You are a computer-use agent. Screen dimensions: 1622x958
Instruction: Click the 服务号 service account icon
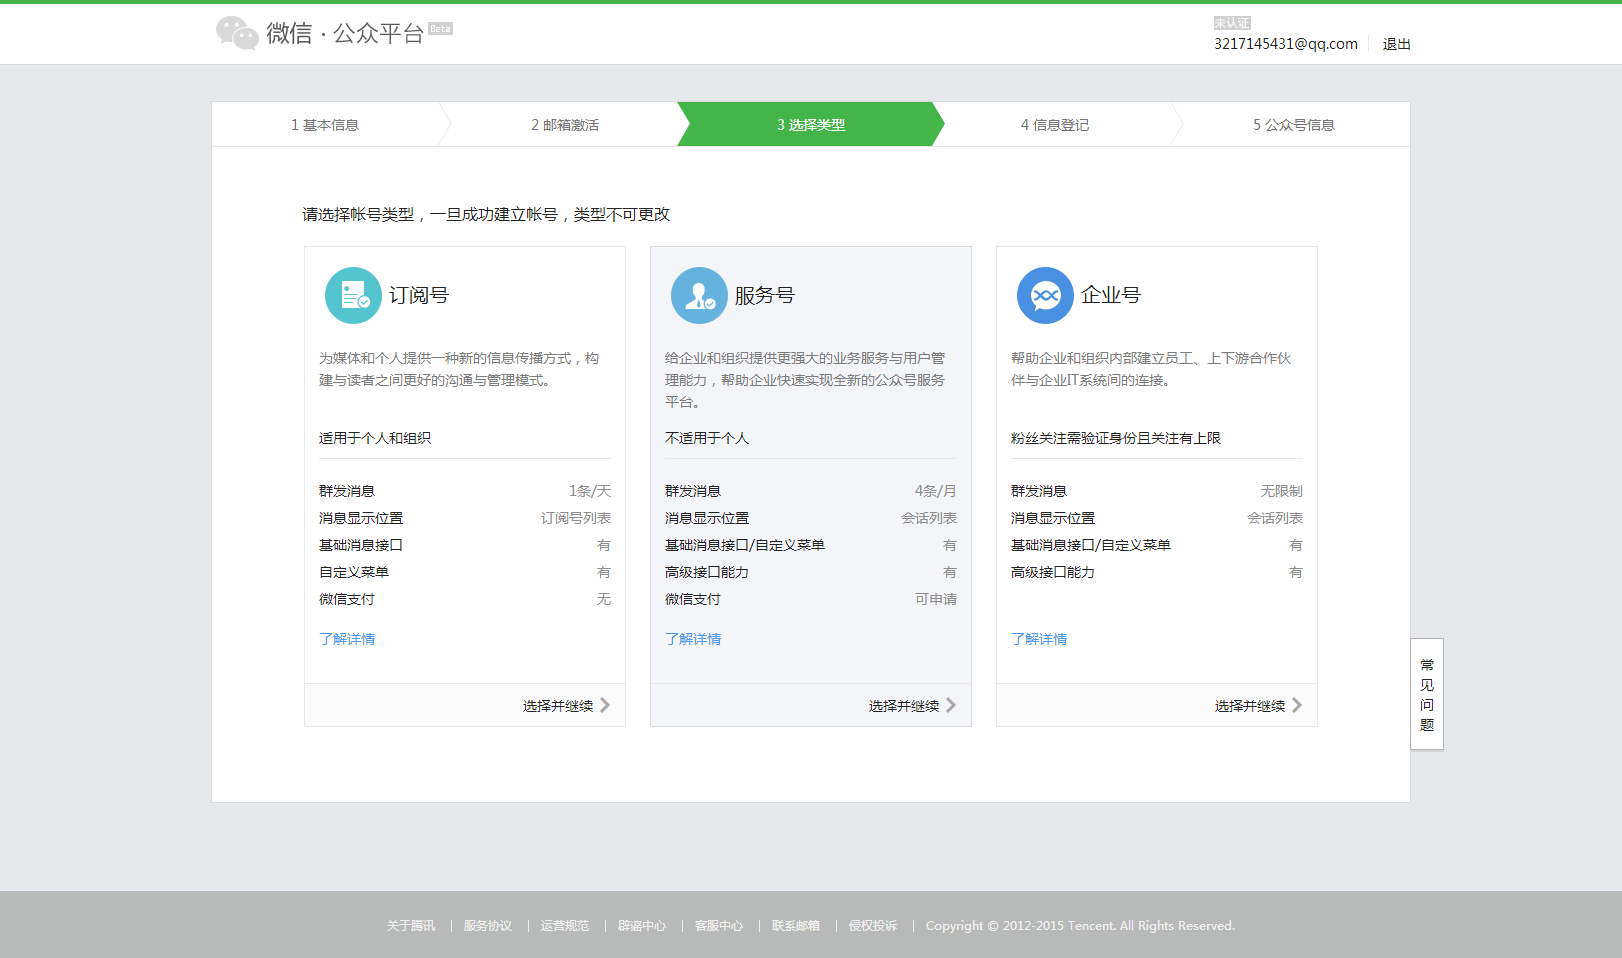point(699,295)
